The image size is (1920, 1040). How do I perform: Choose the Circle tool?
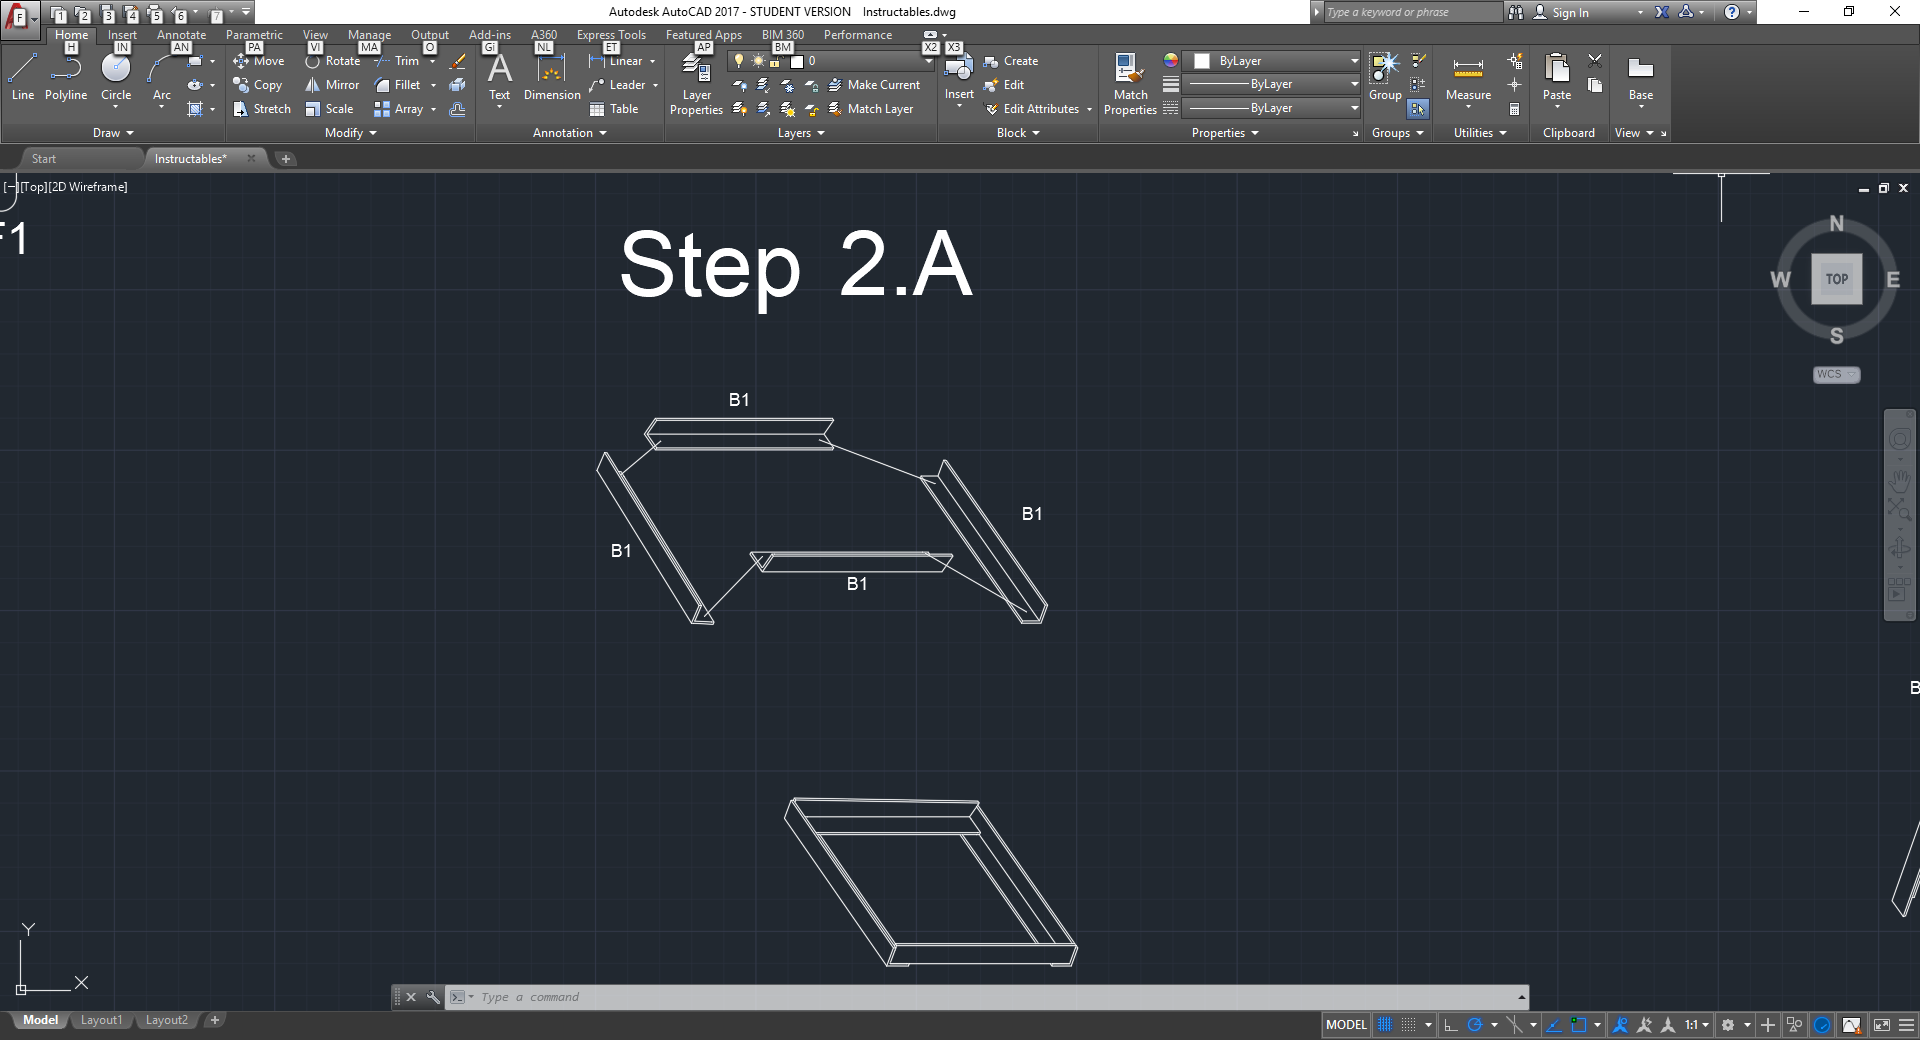click(x=116, y=77)
